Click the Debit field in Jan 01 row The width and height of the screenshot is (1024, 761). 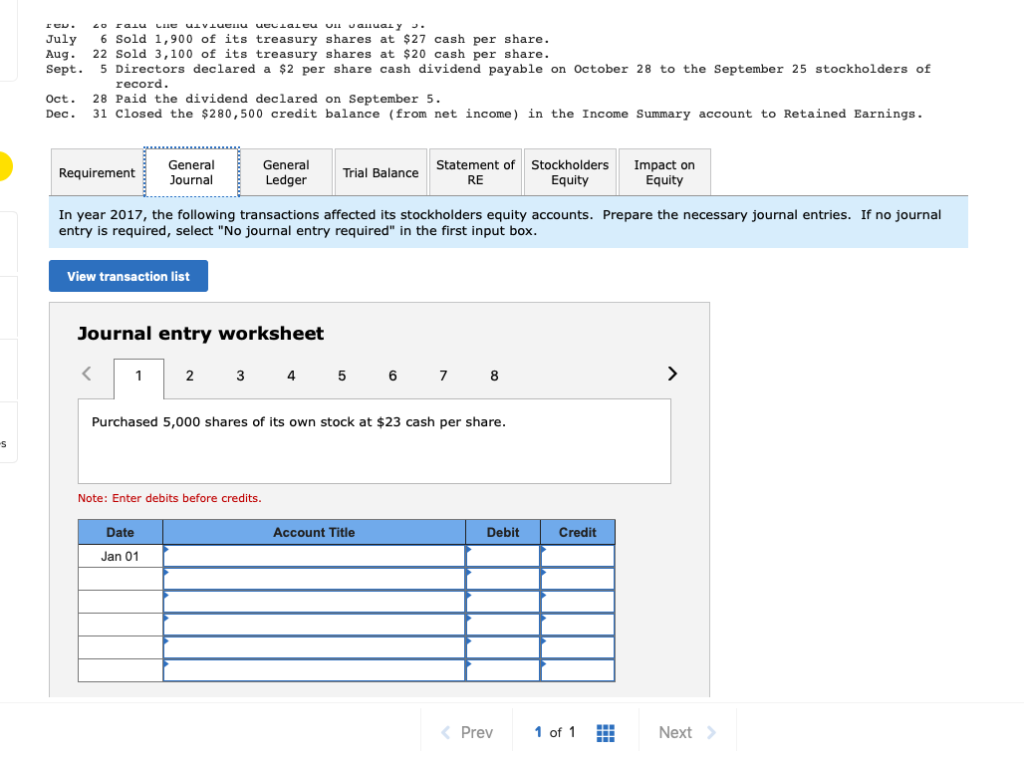click(503, 557)
